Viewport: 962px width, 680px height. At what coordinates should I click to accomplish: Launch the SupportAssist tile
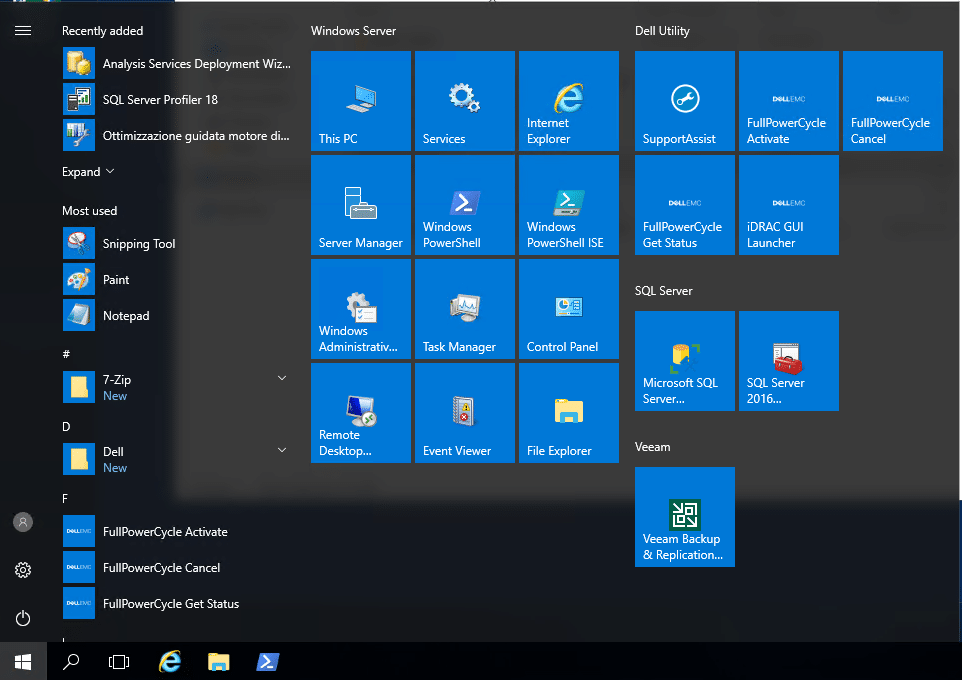685,101
